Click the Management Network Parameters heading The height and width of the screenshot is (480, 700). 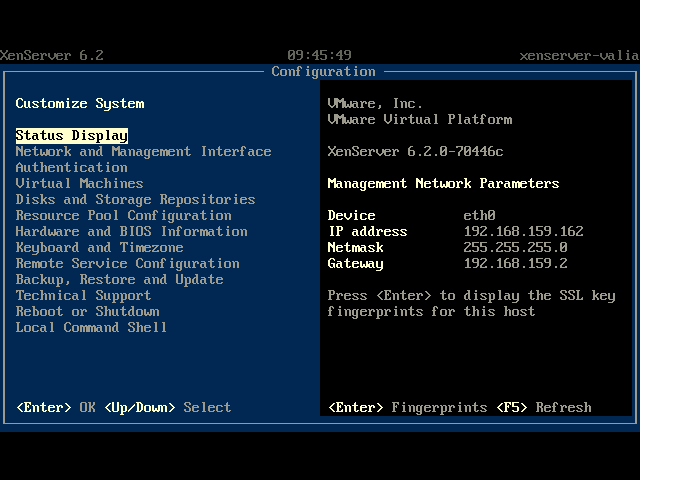pyautogui.click(x=443, y=184)
